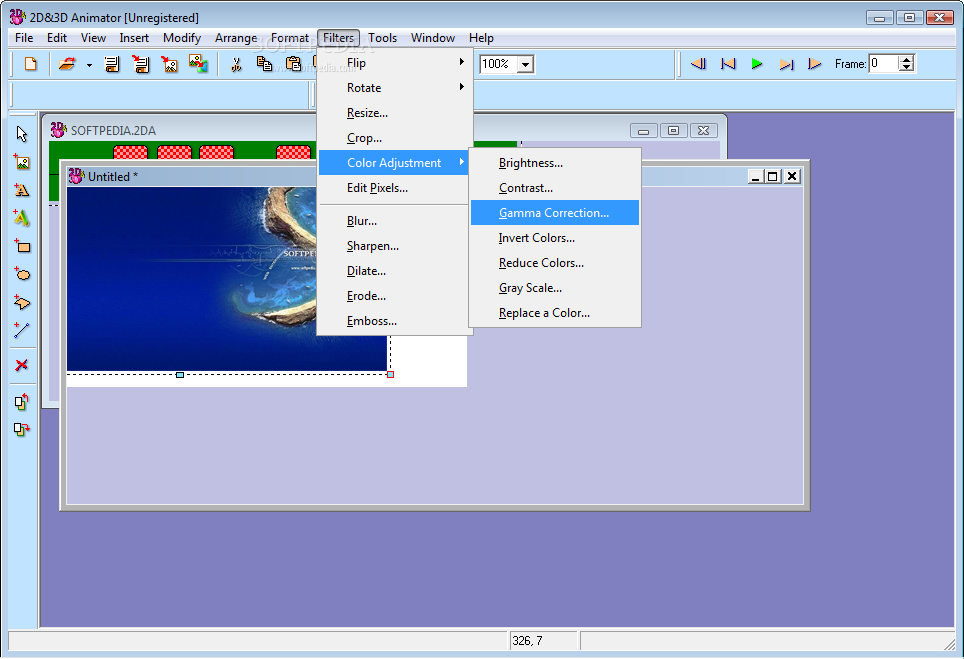
Task: Choose Gray Scale... in the submenu
Action: [x=555, y=288]
